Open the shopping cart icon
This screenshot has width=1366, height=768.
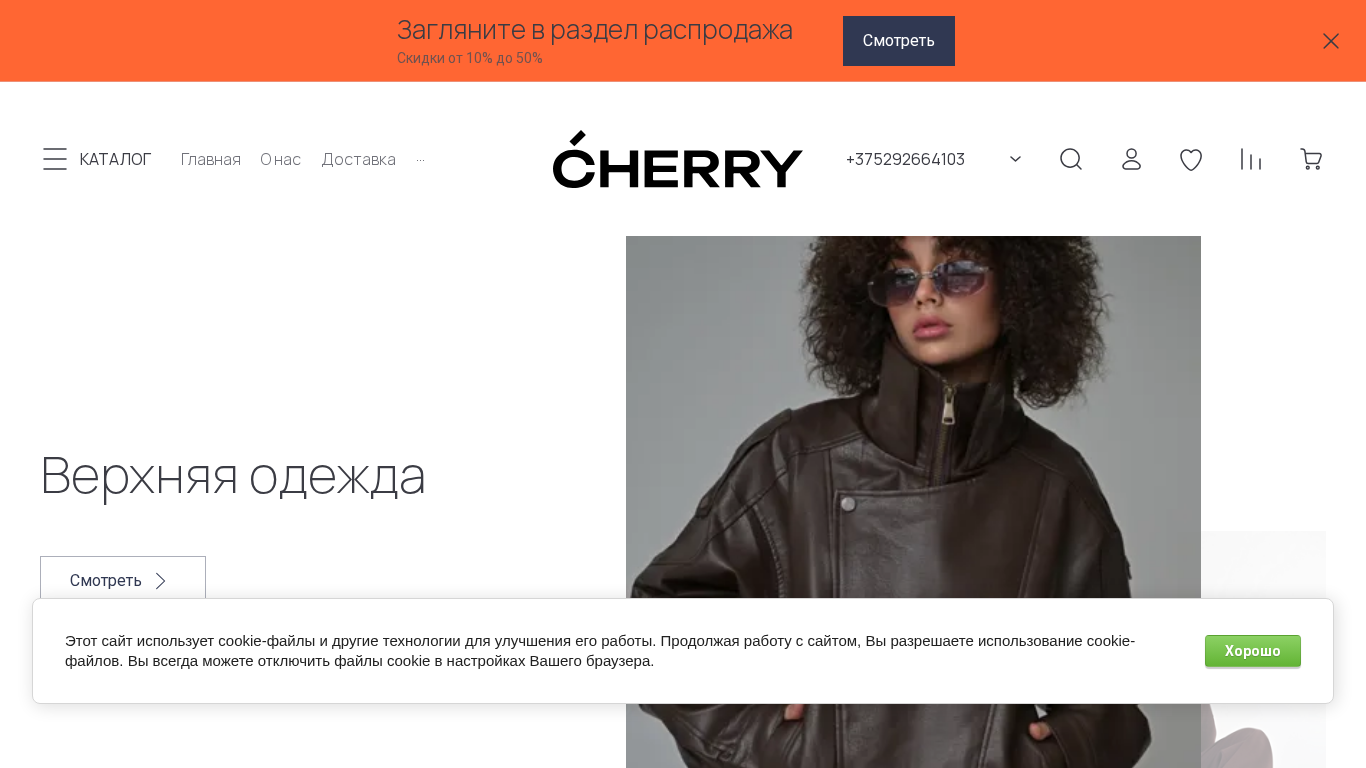pos(1311,159)
